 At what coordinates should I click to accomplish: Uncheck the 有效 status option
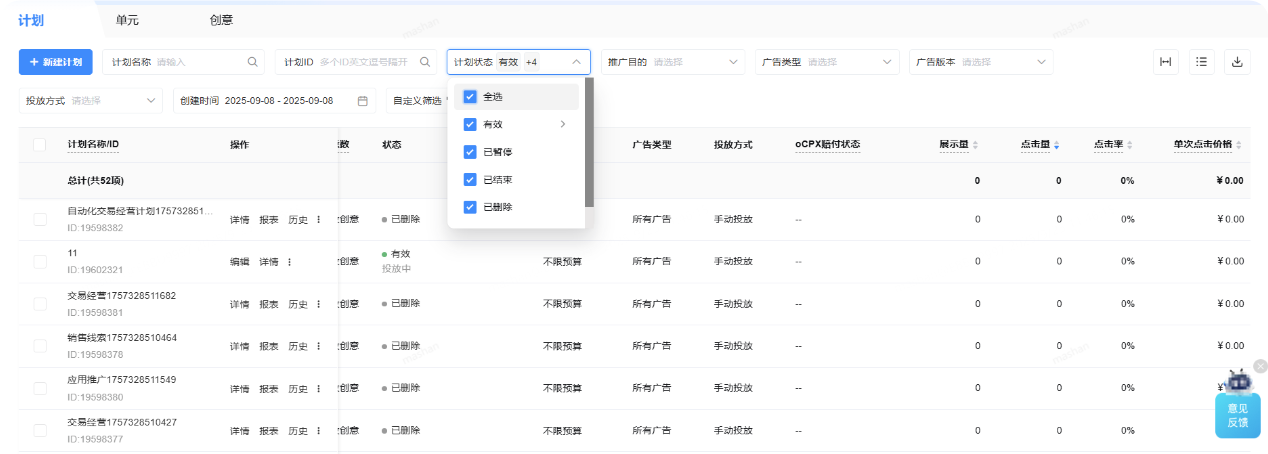pyautogui.click(x=470, y=125)
